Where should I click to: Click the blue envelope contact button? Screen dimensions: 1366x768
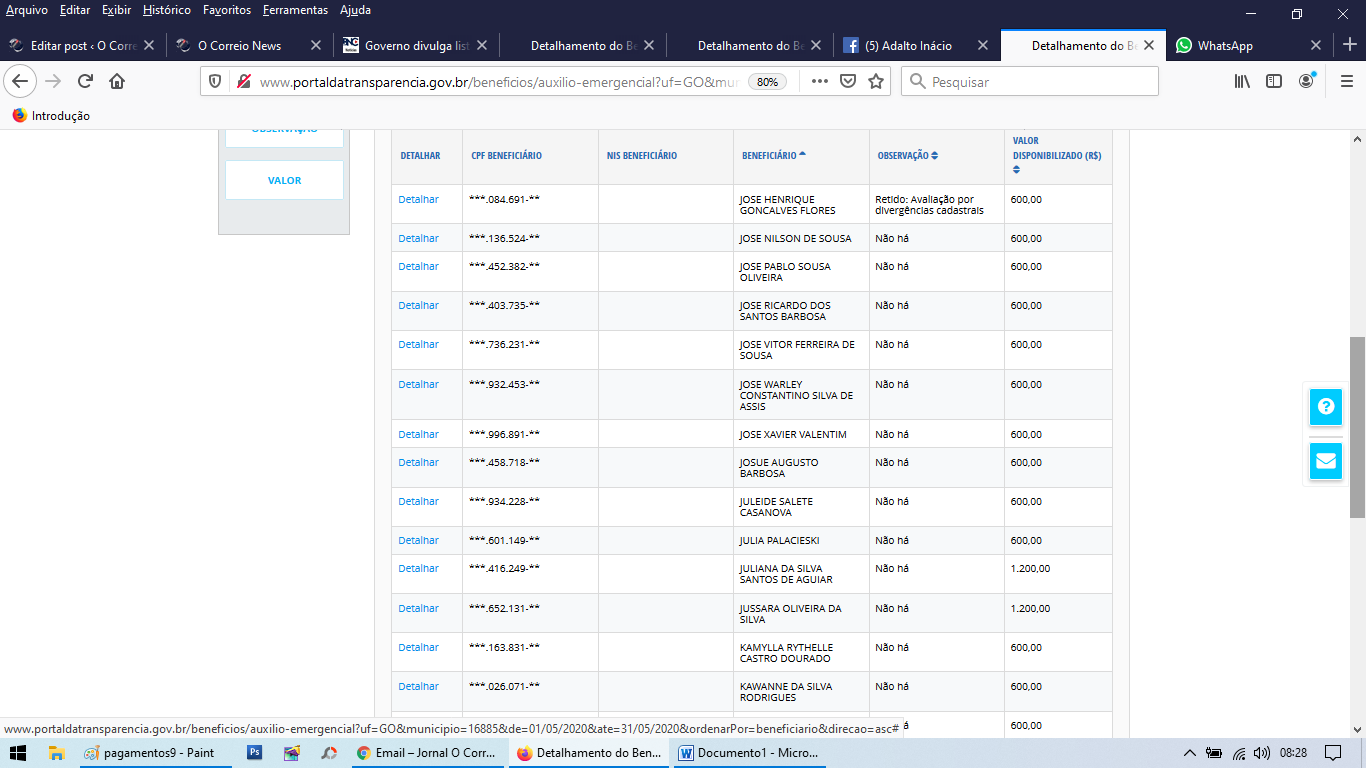pos(1326,461)
